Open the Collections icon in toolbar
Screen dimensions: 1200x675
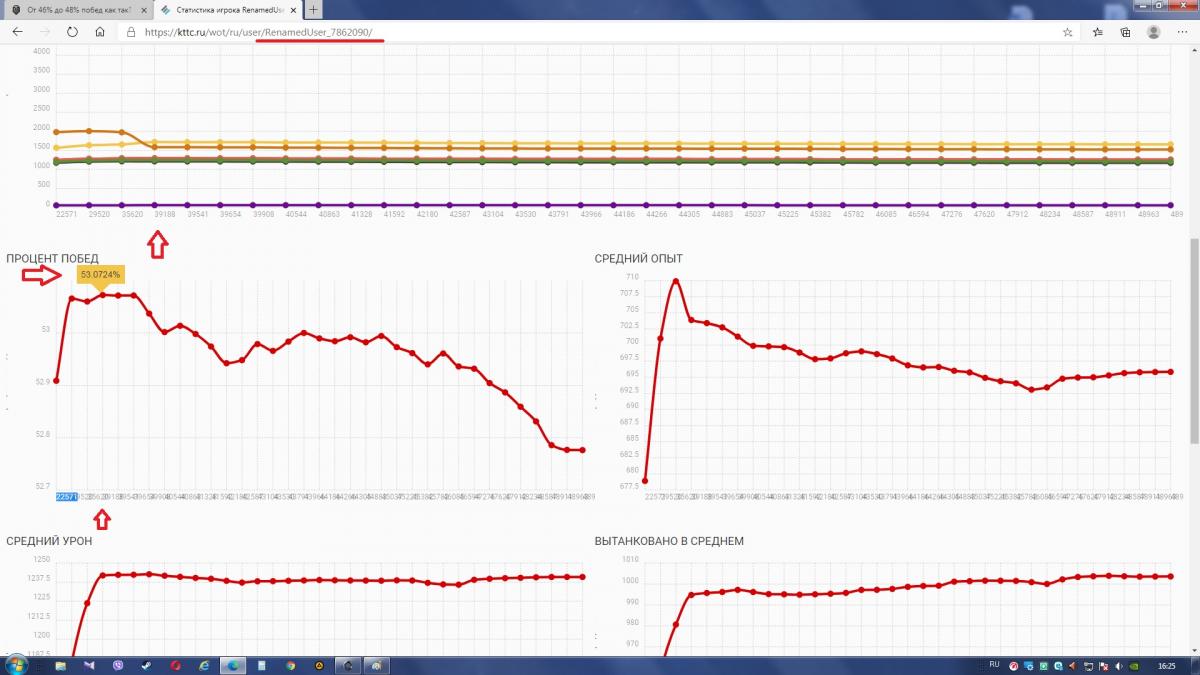point(1125,32)
